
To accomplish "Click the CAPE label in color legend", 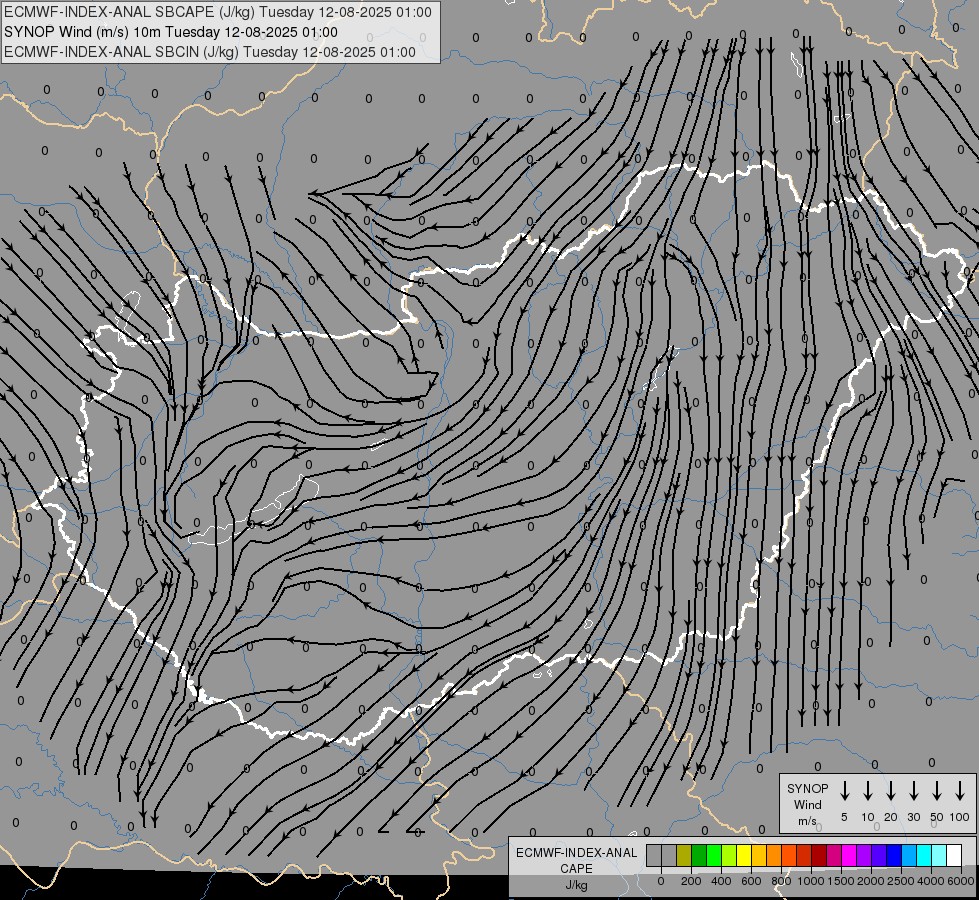I will click(x=576, y=868).
